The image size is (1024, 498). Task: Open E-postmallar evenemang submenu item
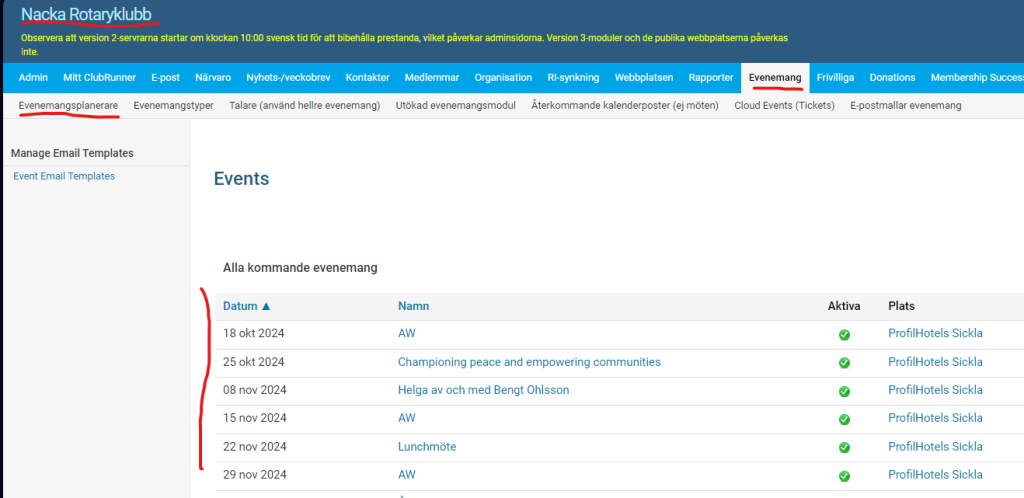click(x=905, y=105)
